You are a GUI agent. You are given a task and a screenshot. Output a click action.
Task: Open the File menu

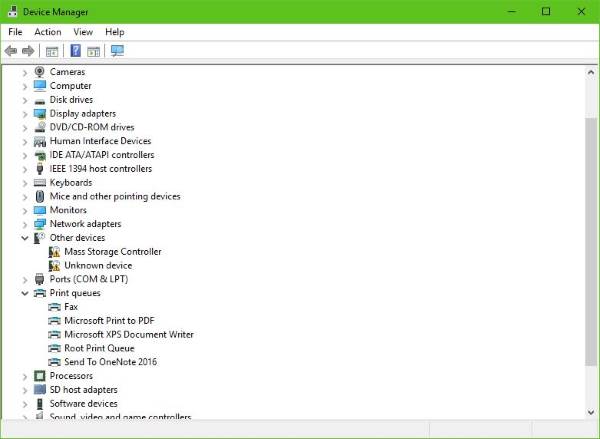[15, 32]
